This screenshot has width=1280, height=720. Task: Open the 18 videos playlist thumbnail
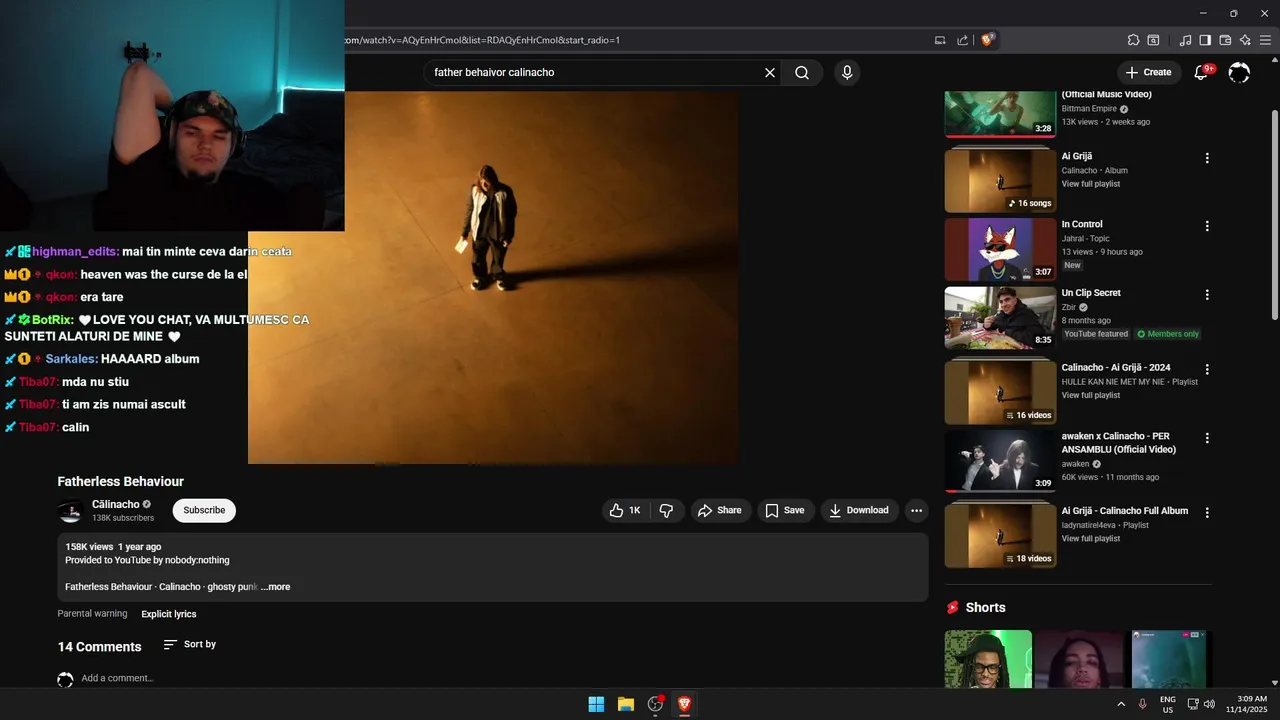(x=1000, y=536)
